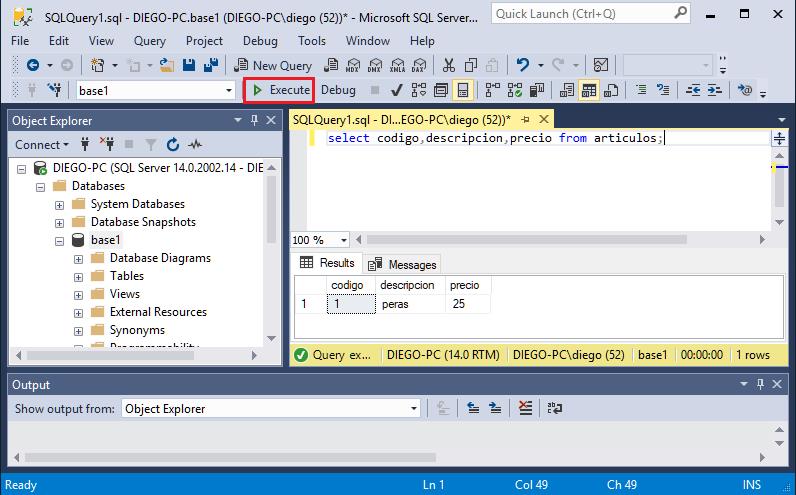The height and width of the screenshot is (495, 796).
Task: Expand the Synonyms folder
Action: coord(78,332)
